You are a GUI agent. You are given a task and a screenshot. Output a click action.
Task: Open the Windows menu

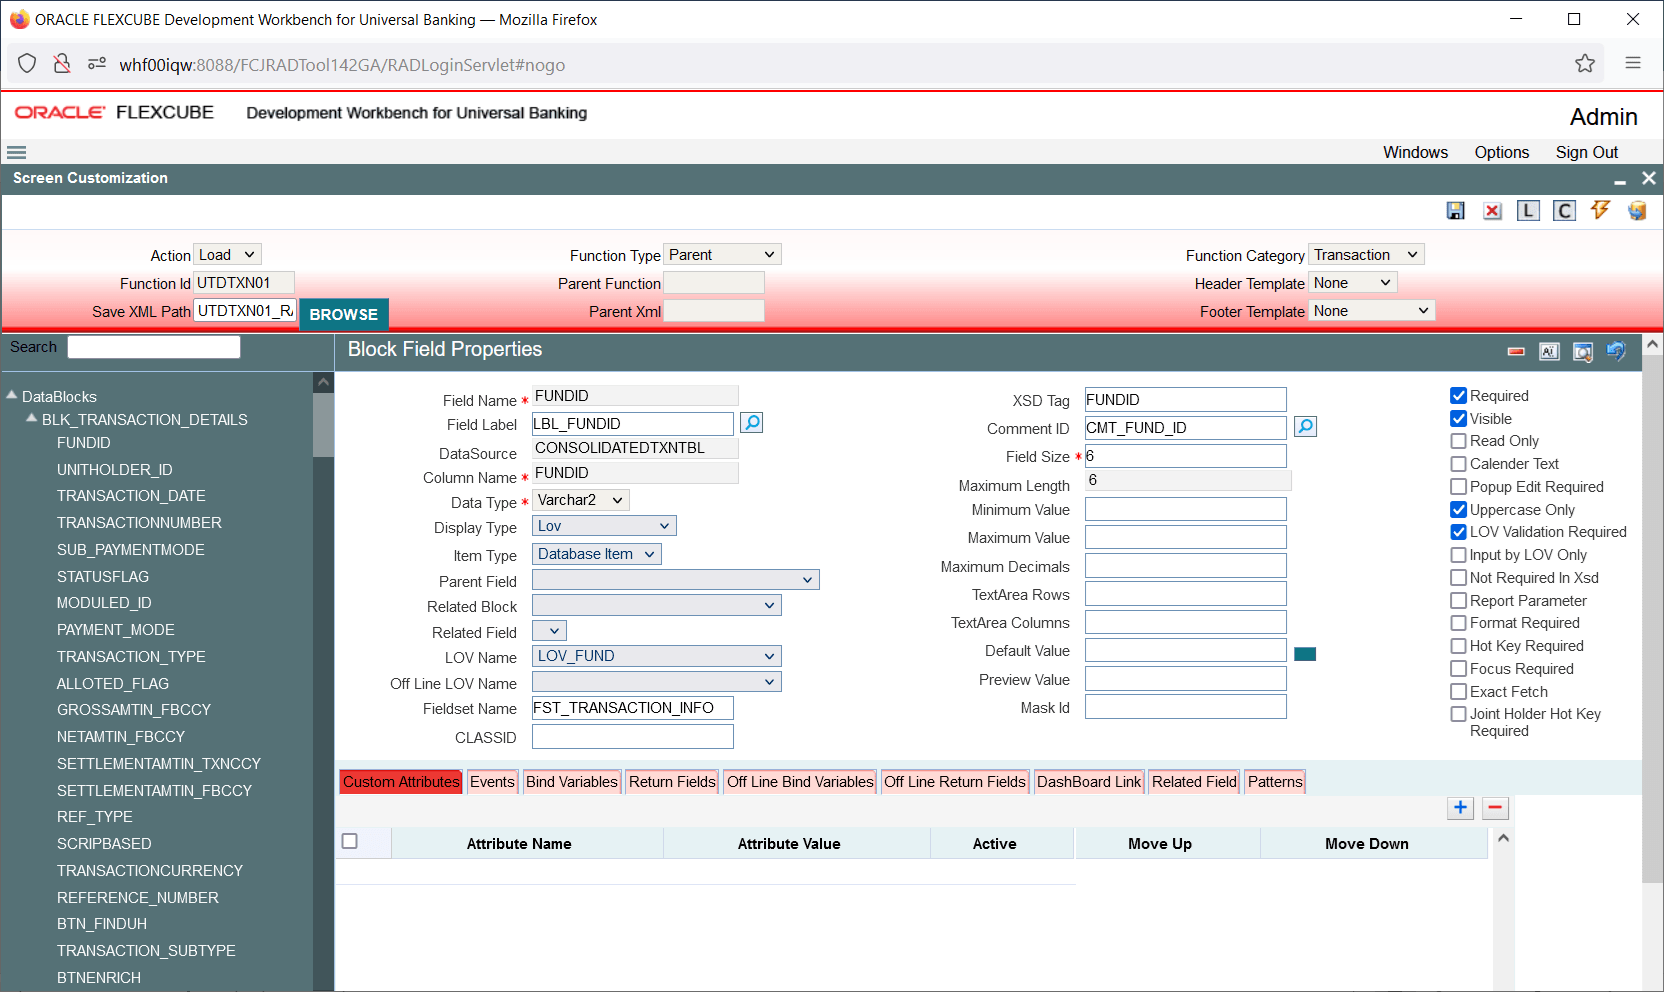(1415, 152)
